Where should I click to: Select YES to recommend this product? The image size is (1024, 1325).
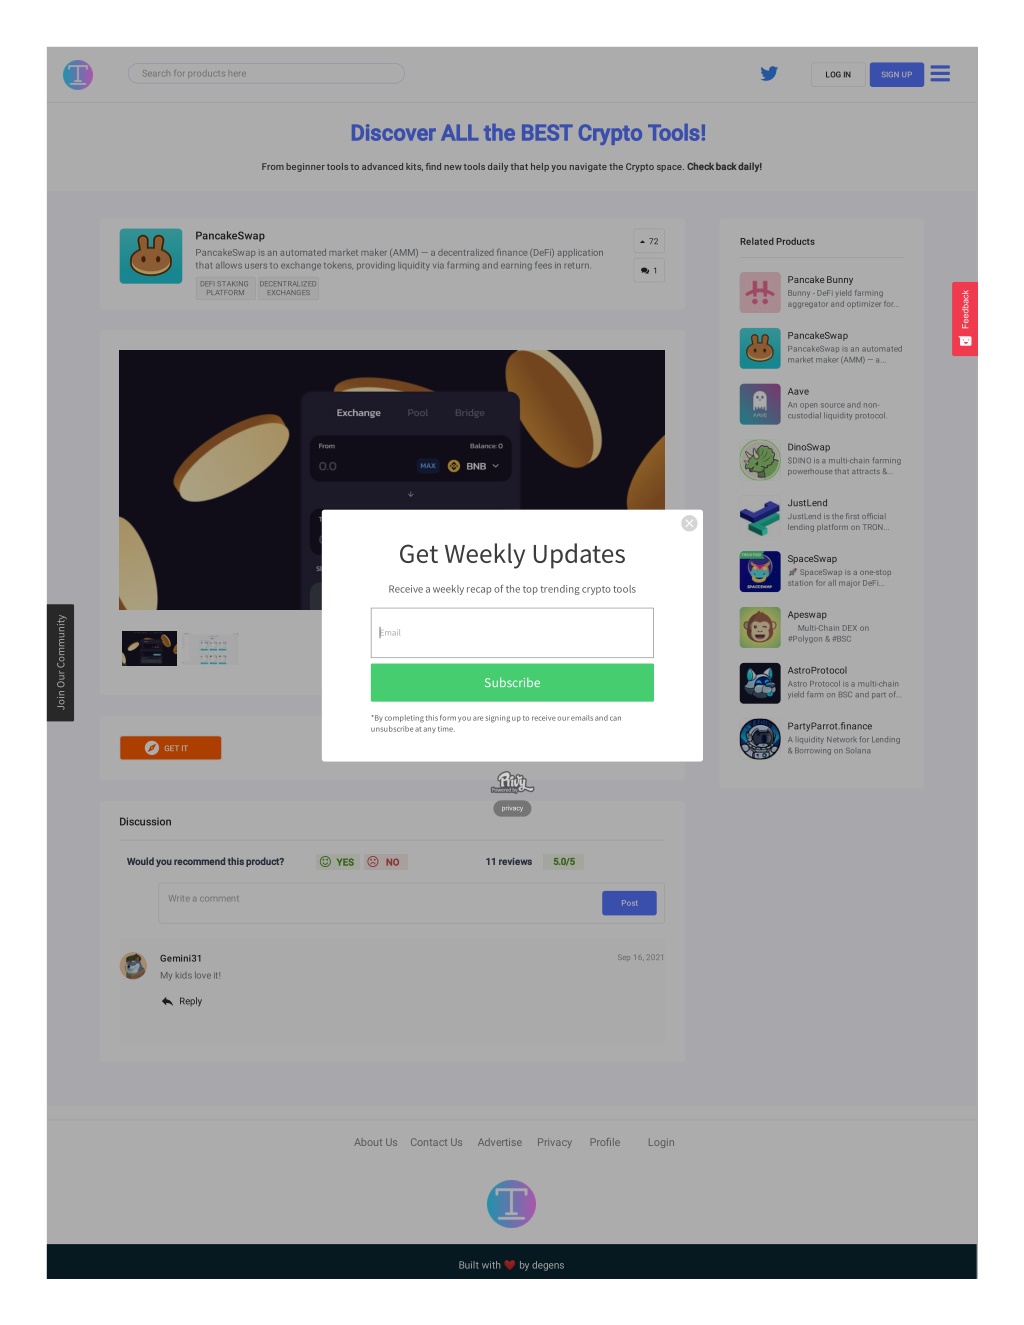[337, 862]
